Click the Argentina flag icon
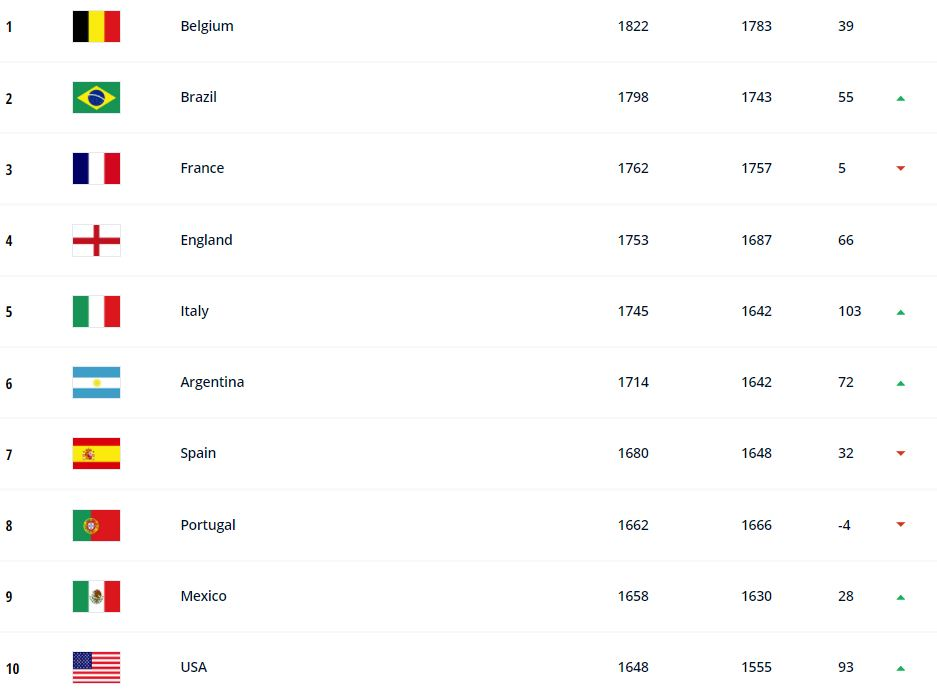The image size is (937, 697). (96, 382)
